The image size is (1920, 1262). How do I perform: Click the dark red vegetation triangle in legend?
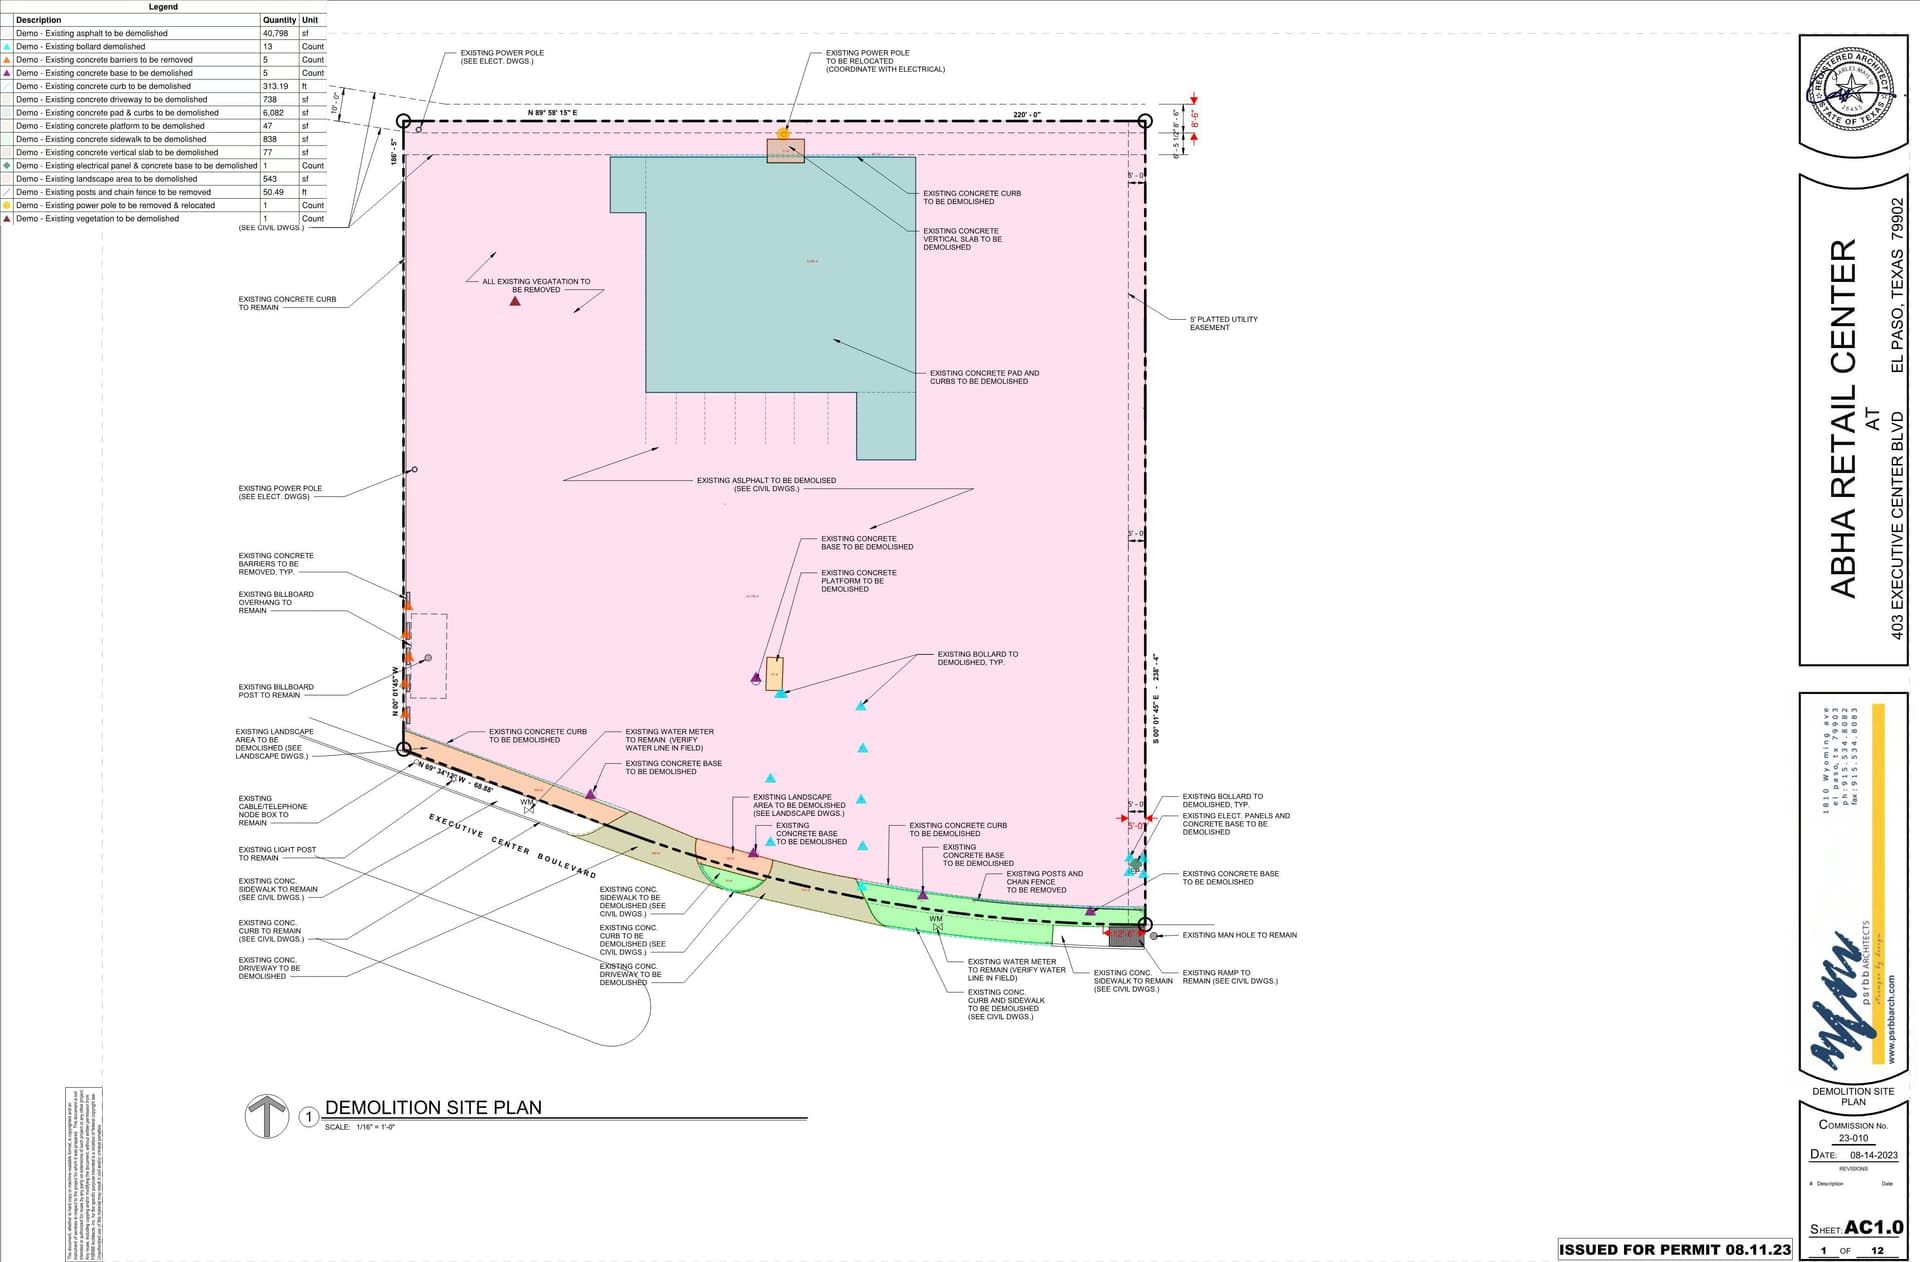[x=7, y=218]
